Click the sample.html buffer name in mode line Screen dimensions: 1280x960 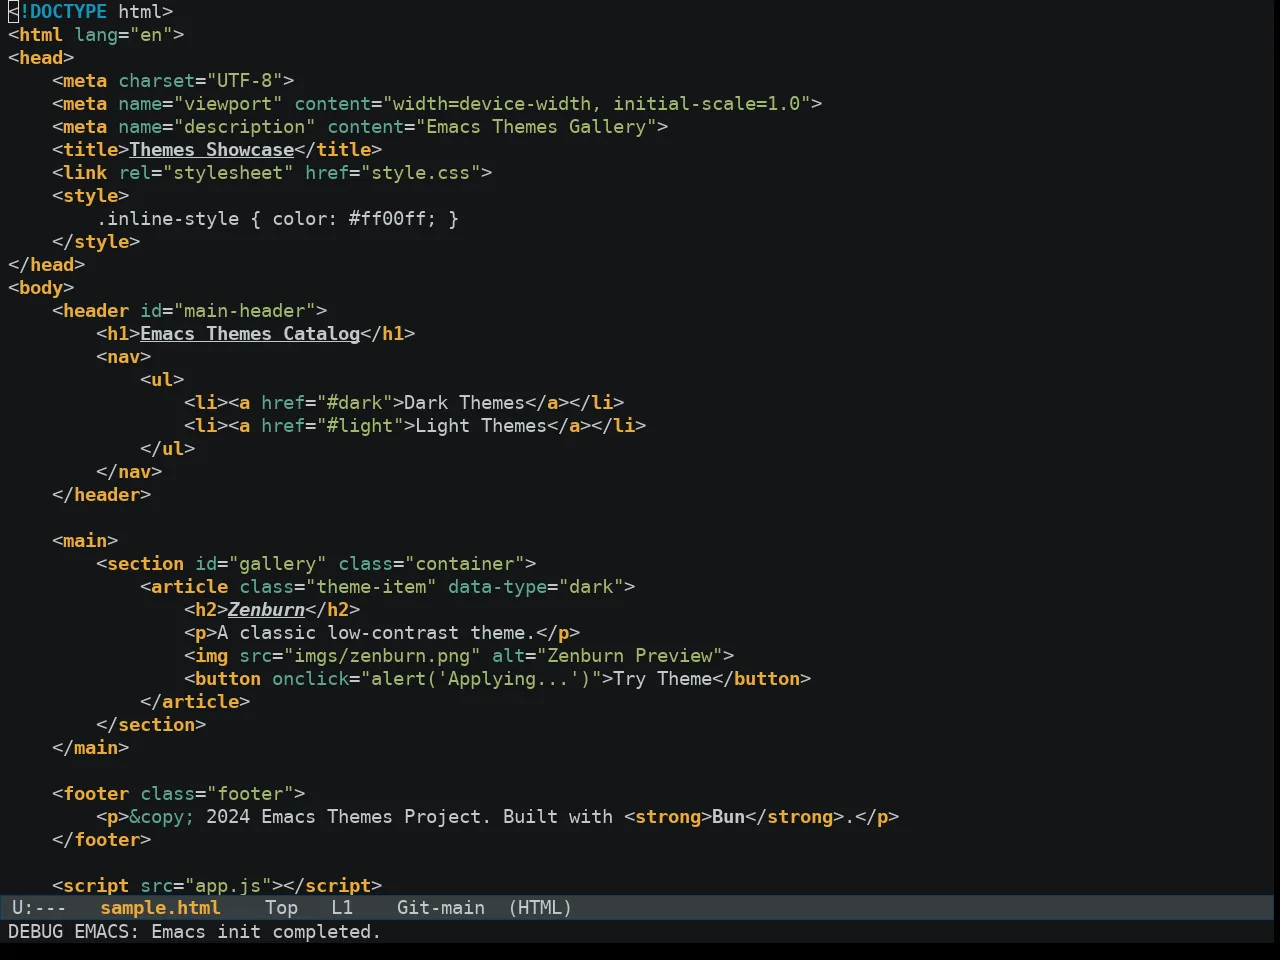point(160,908)
